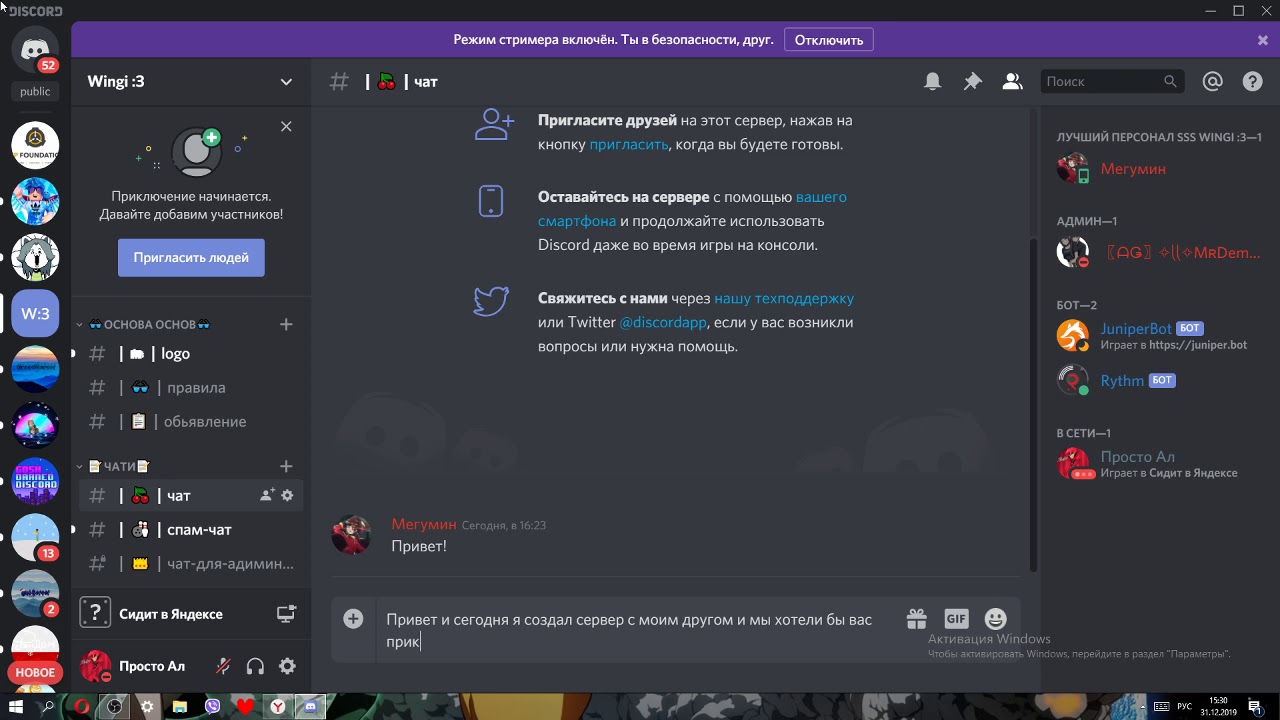Click Мегумин avatar beside message
The image size is (1280, 720).
point(352,535)
